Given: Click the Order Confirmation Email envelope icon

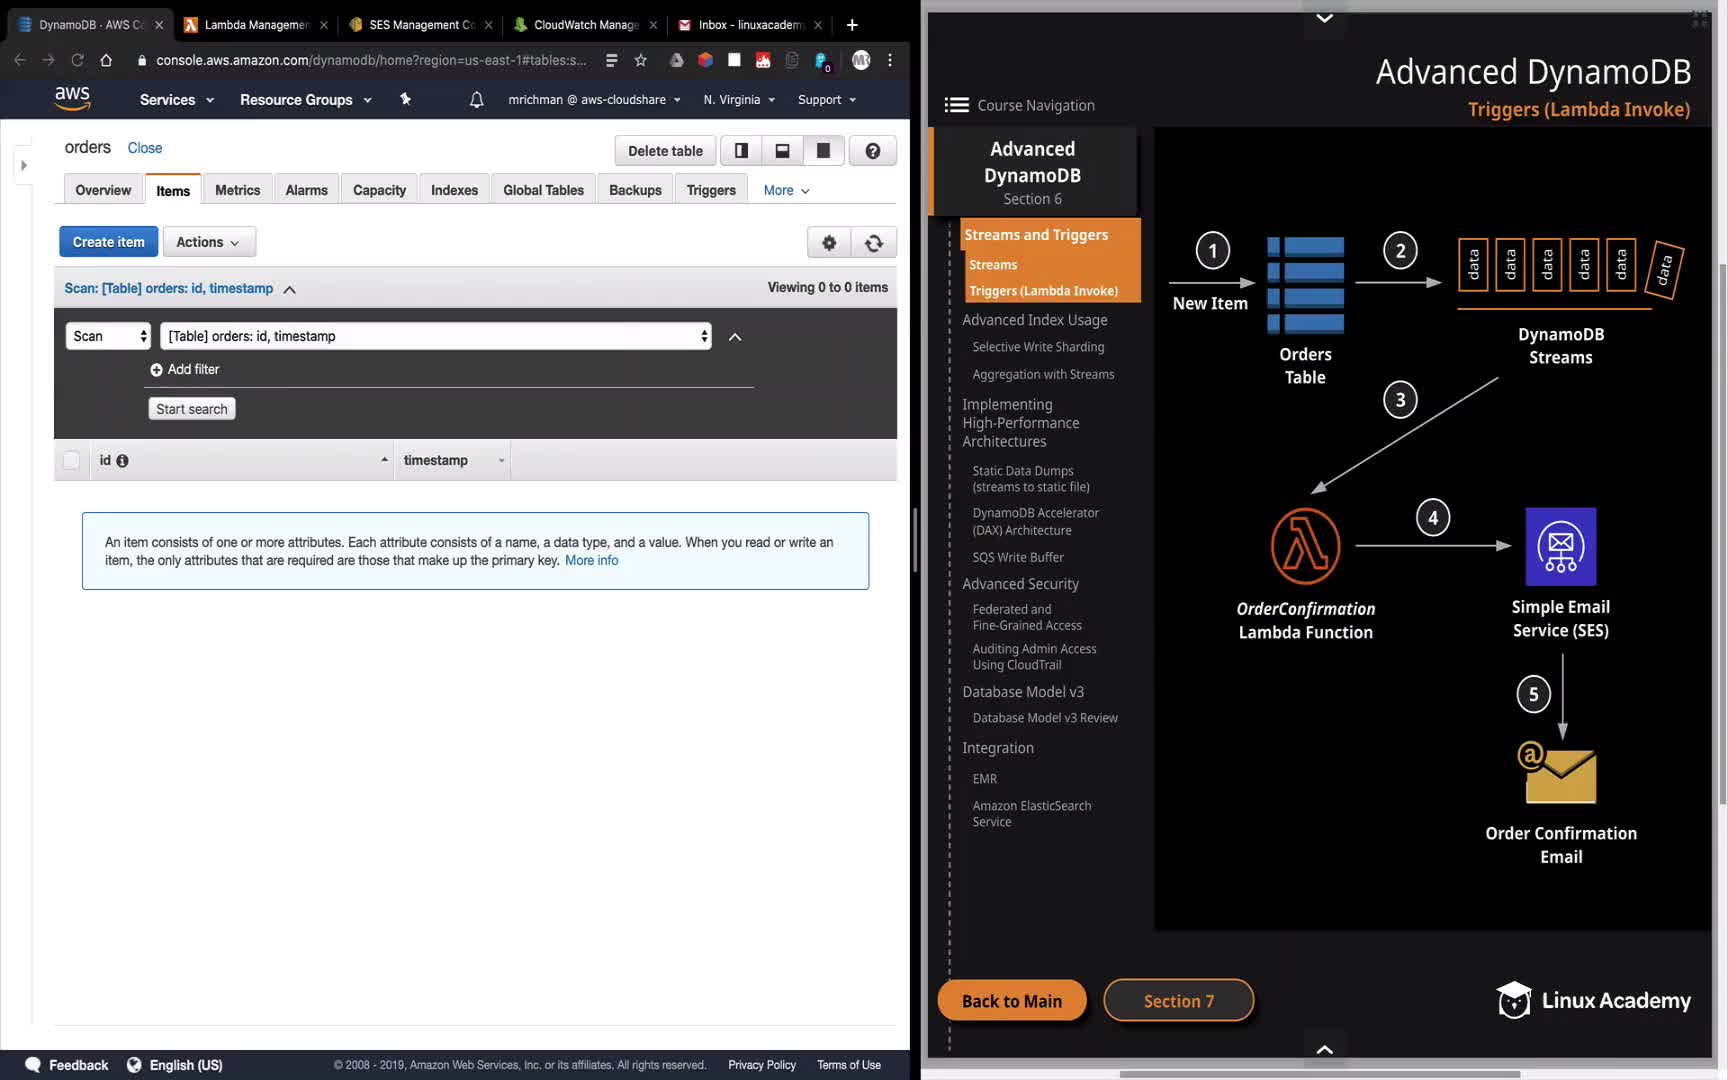Looking at the screenshot, I should (x=1558, y=772).
